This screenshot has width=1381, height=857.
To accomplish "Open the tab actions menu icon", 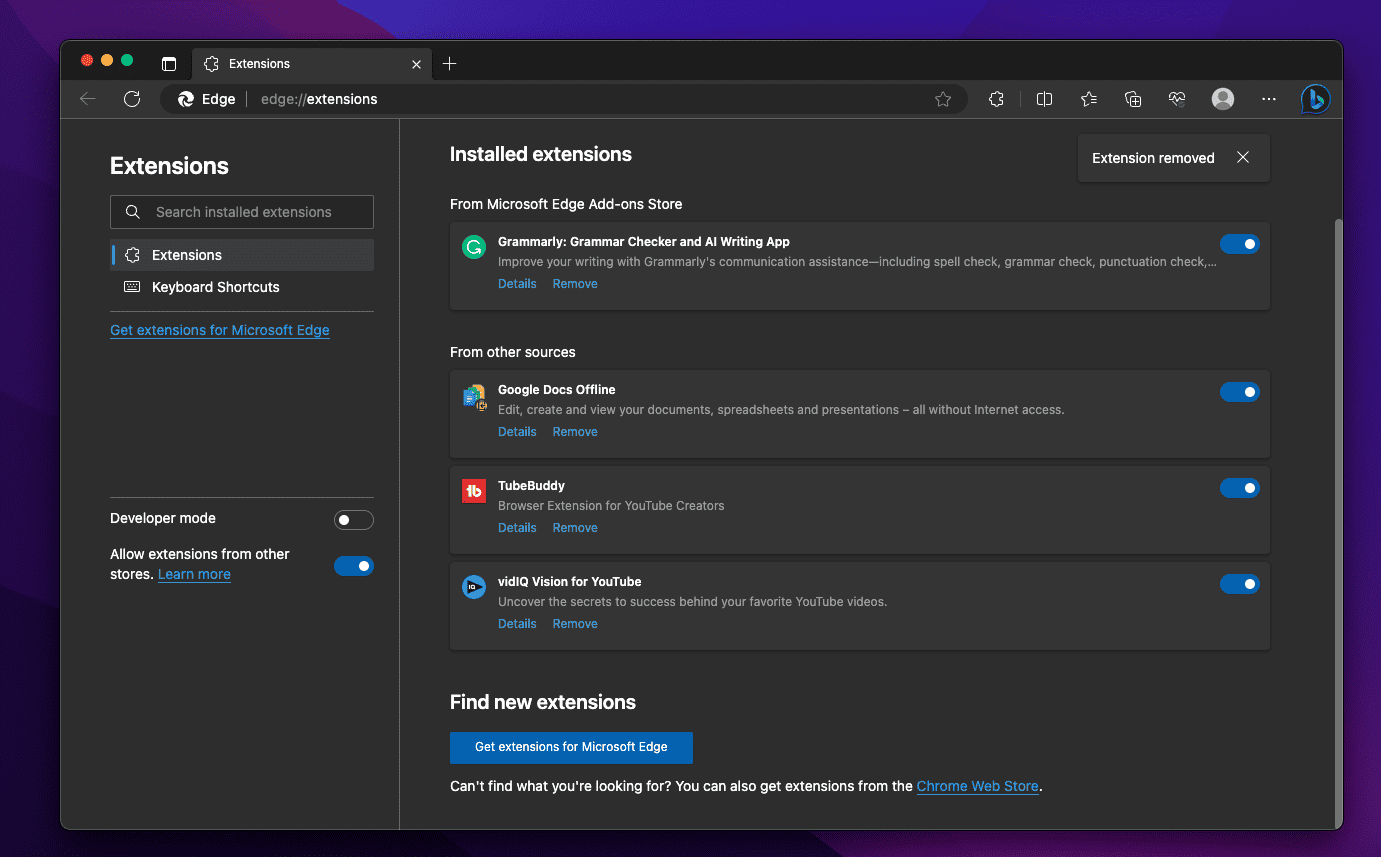I will pyautogui.click(x=169, y=64).
